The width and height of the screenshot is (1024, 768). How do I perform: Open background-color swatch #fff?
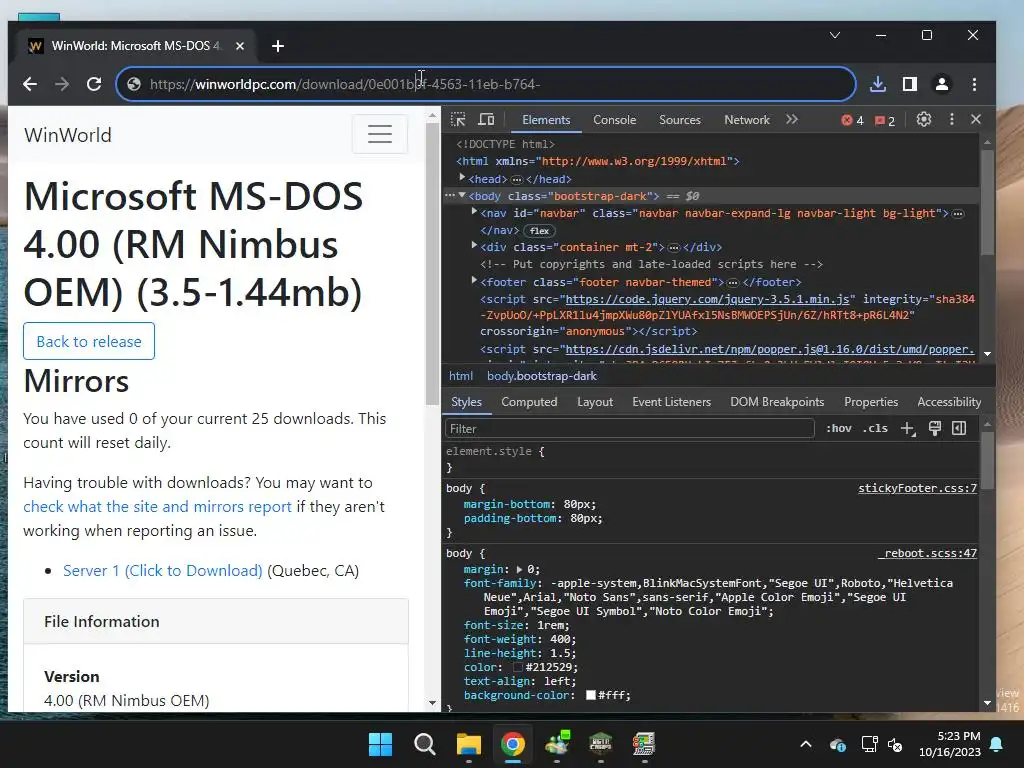(591, 696)
